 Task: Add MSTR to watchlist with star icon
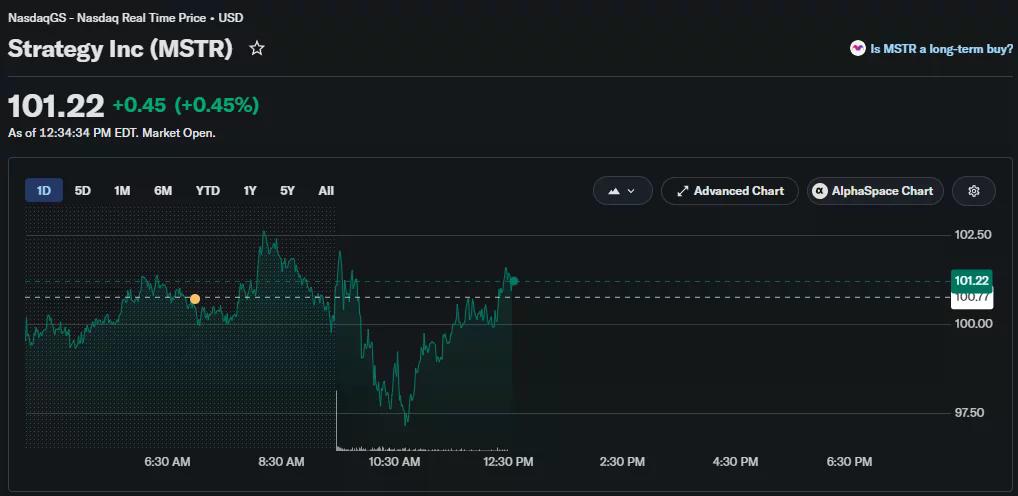[257, 49]
